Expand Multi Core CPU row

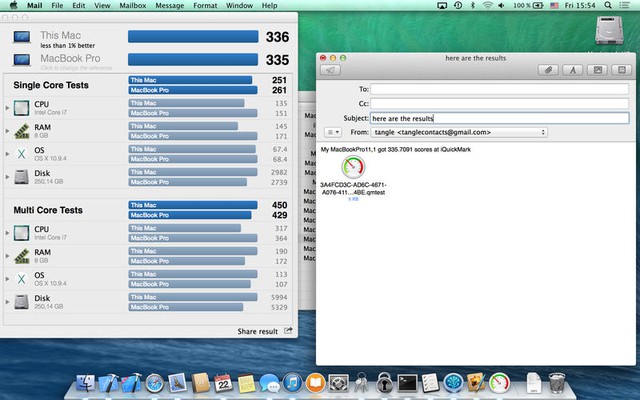pyautogui.click(x=7, y=233)
